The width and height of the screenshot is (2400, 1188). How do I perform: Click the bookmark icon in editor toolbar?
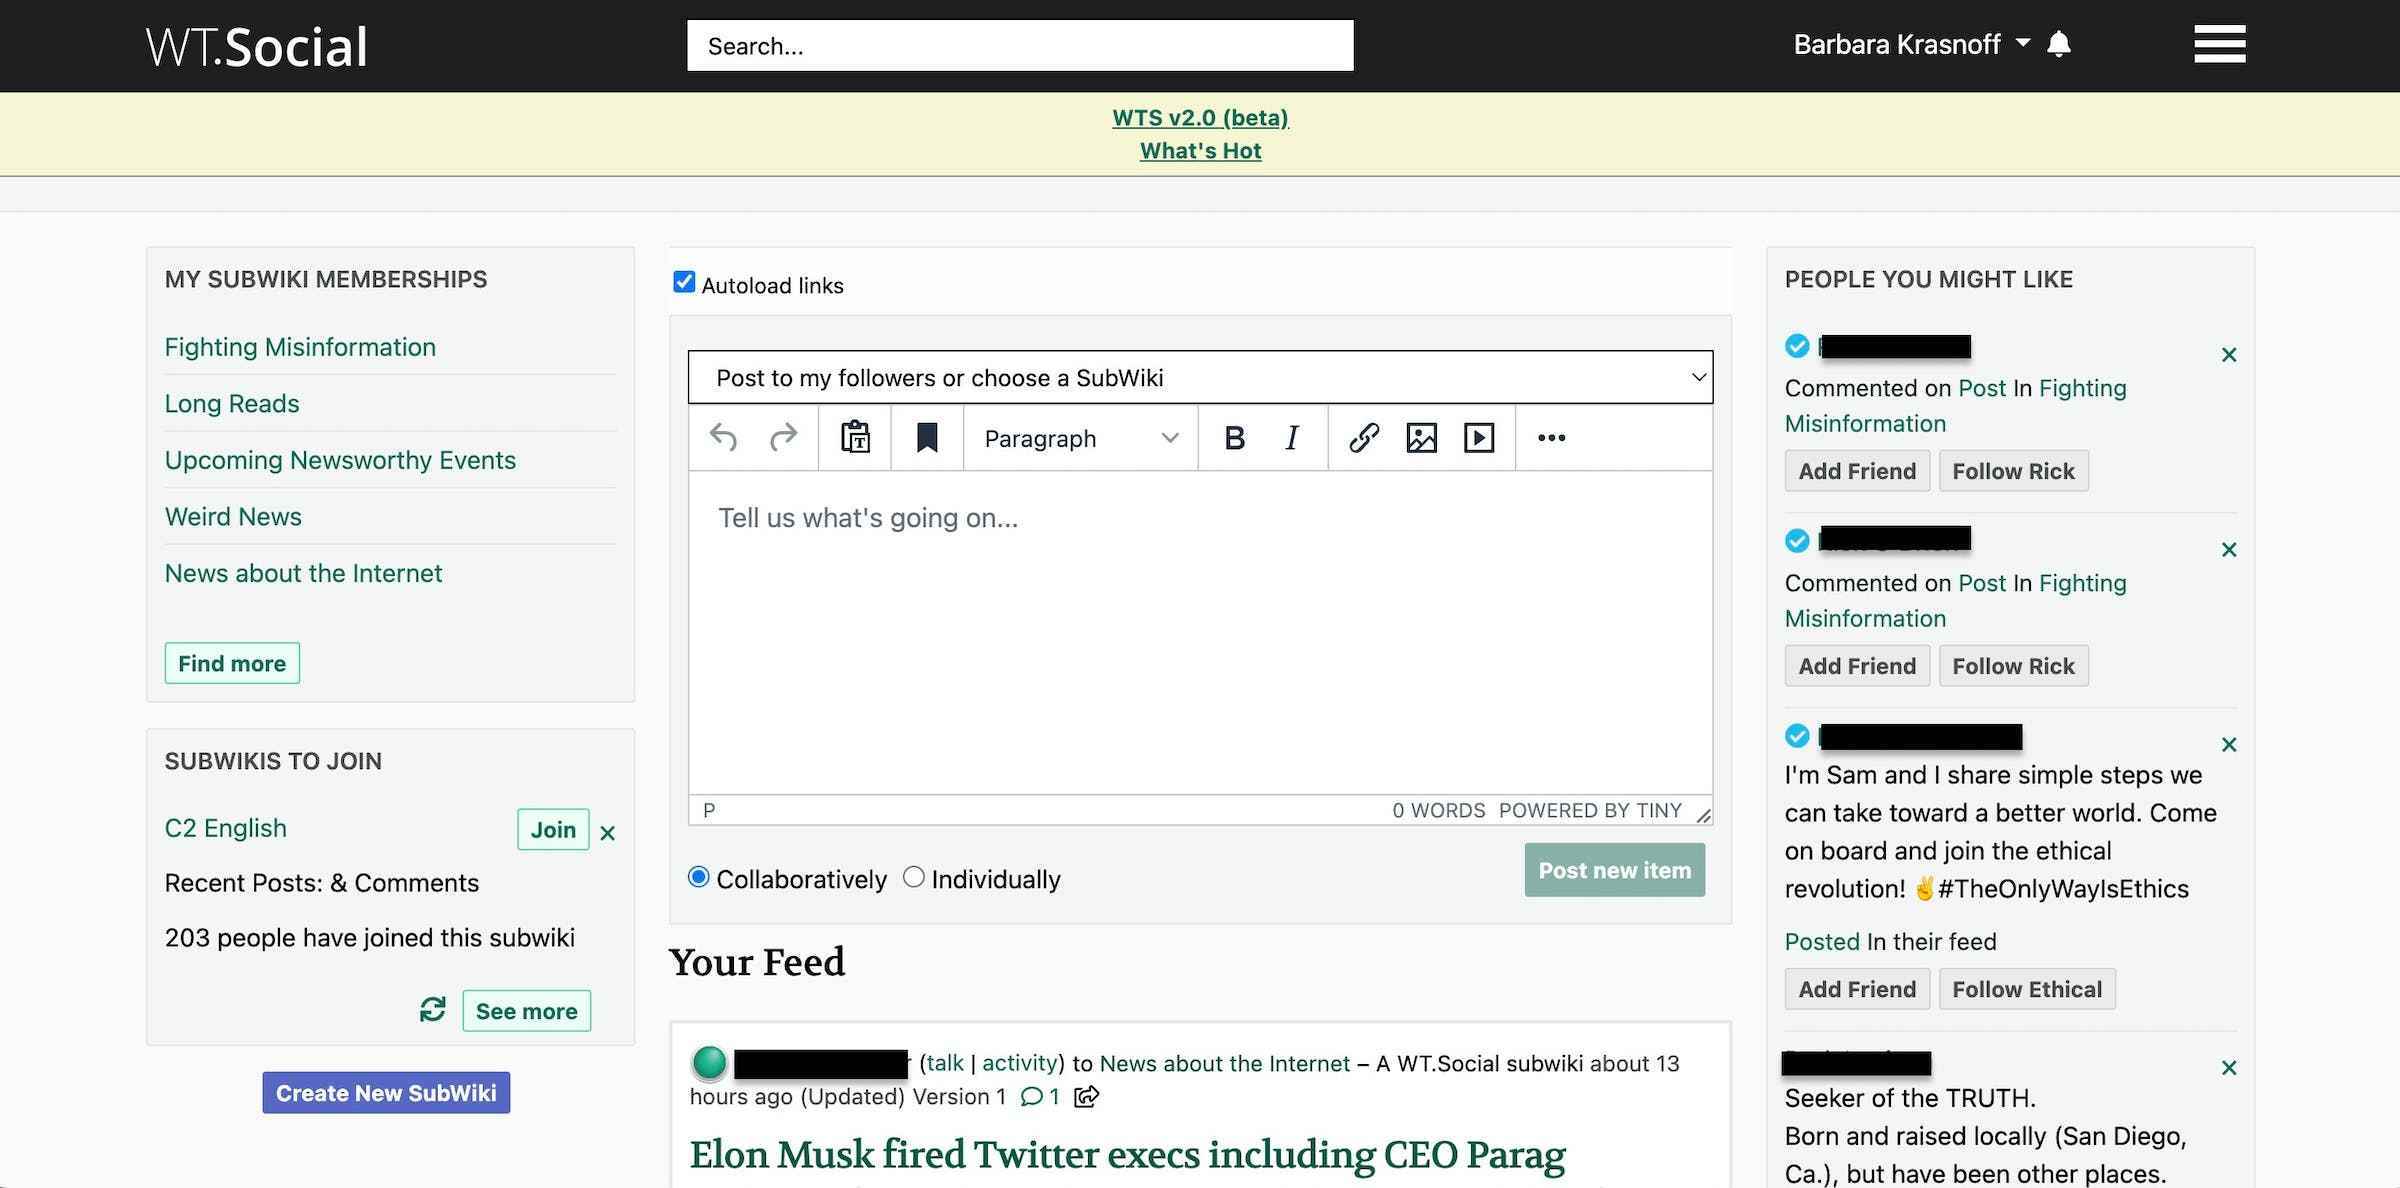(x=927, y=438)
